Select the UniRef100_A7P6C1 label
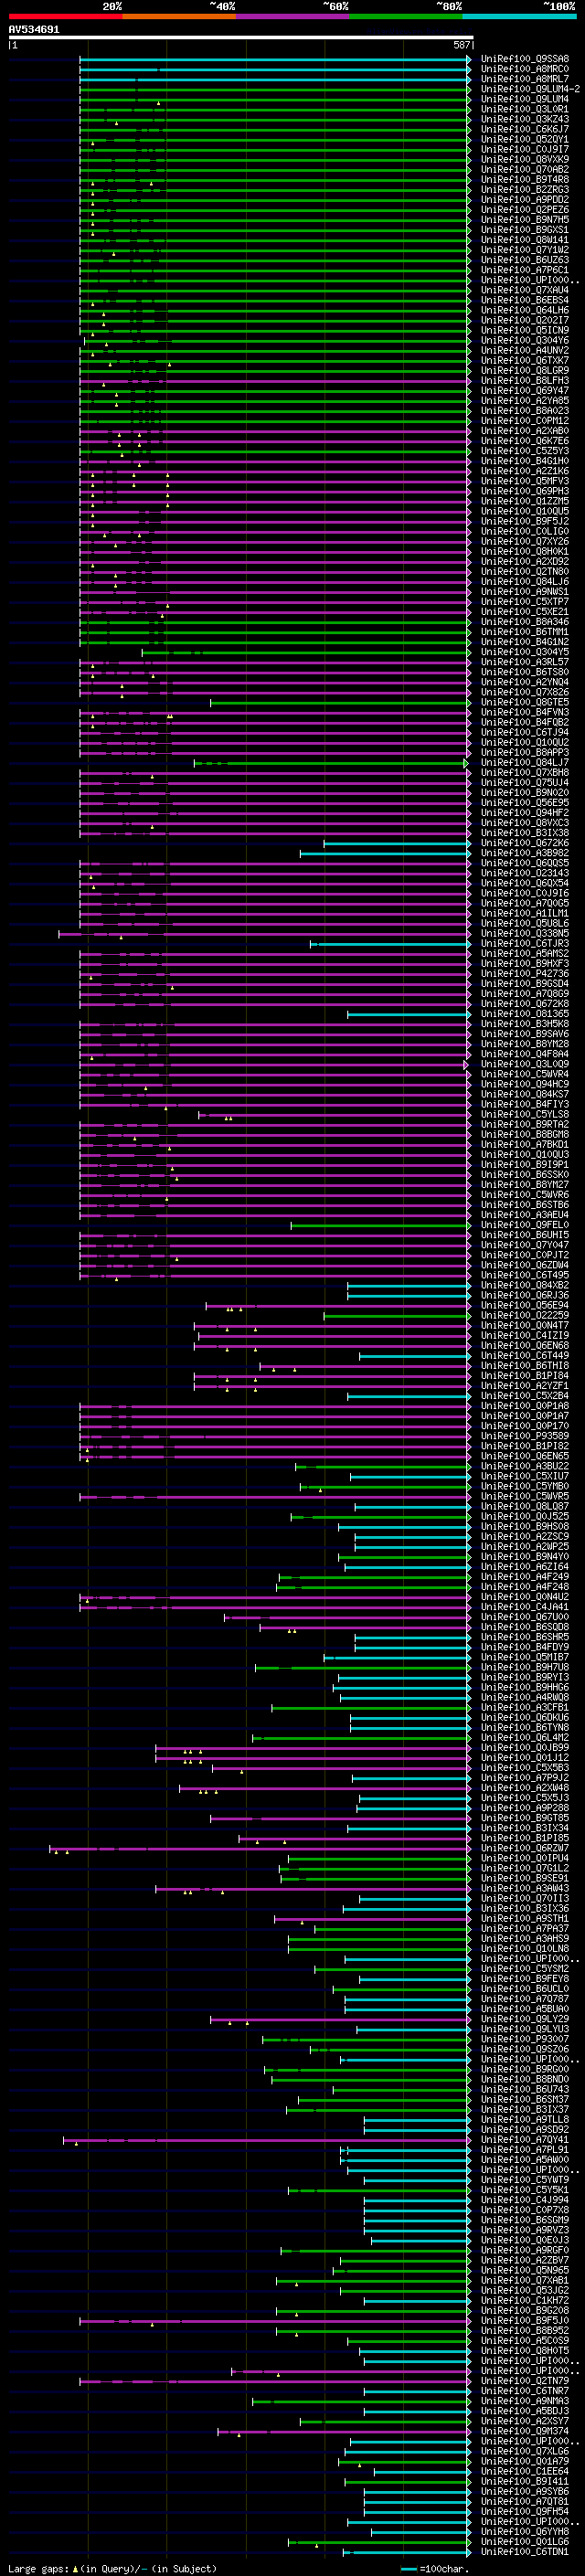Screen dimensions: 585x2576 coord(525,270)
